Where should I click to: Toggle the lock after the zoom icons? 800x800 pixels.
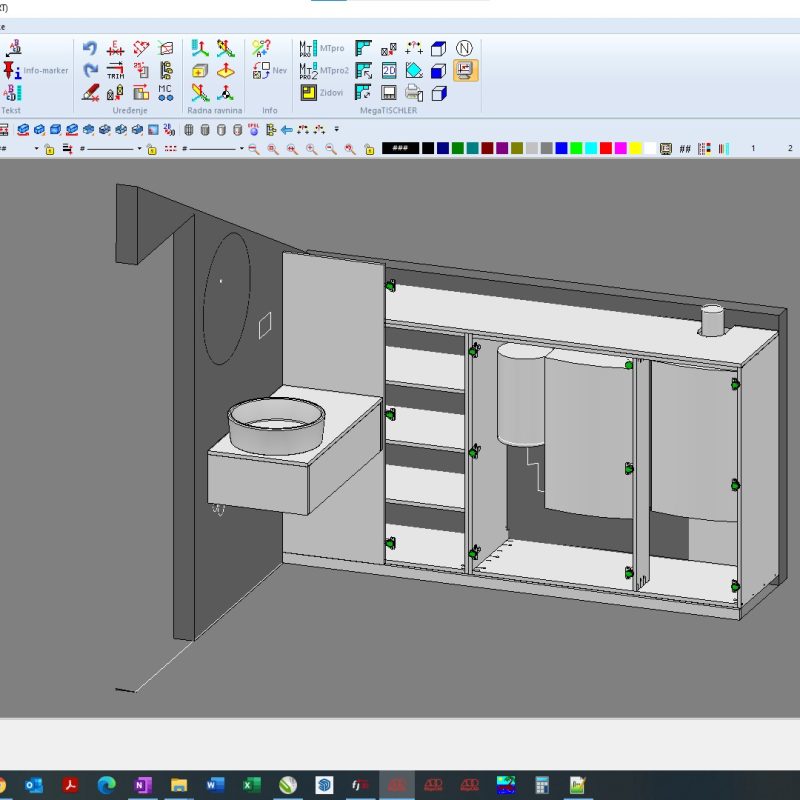click(x=369, y=149)
